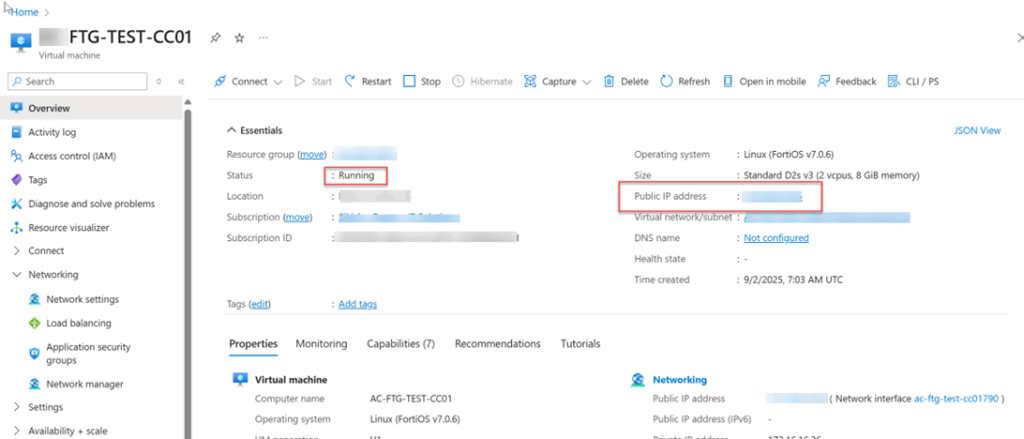Switch to the Properties tab
This screenshot has height=439, width=1024.
[x=253, y=344]
